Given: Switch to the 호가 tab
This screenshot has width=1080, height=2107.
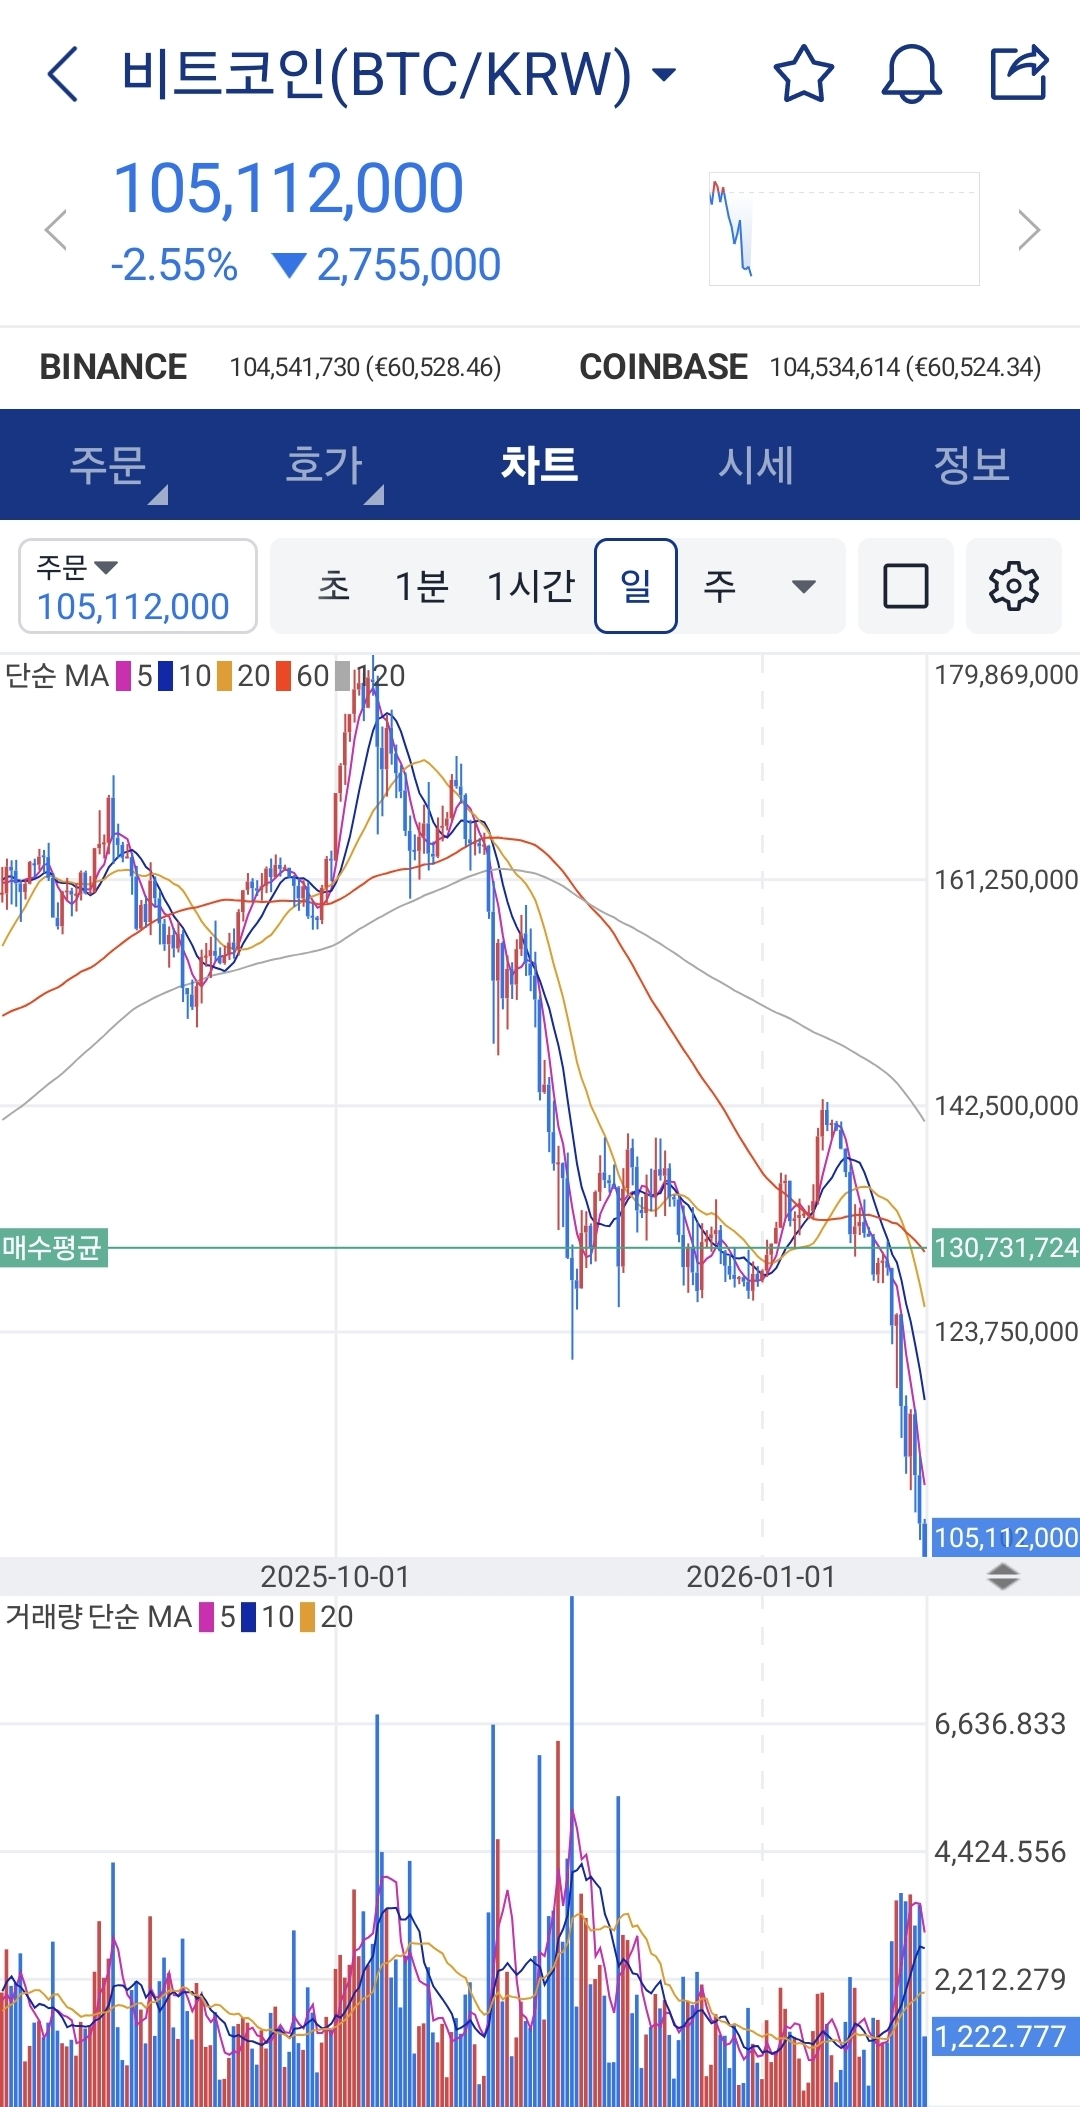Looking at the screenshot, I should pos(324,465).
